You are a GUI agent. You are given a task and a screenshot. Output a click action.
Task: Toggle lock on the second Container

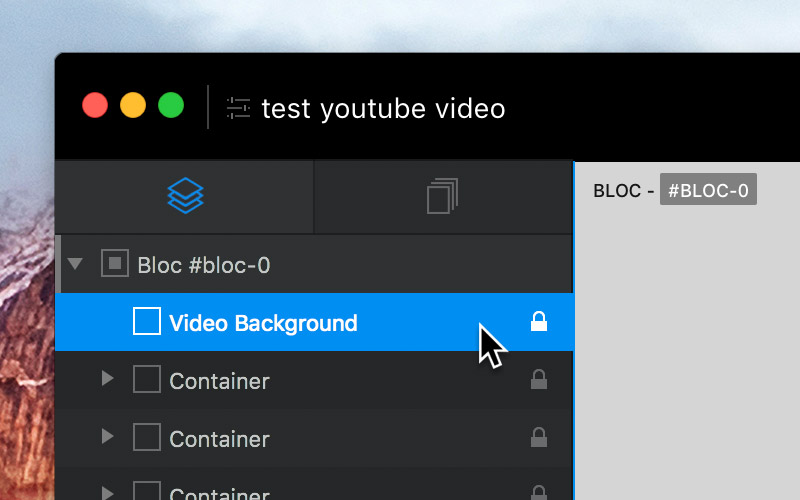[539, 437]
